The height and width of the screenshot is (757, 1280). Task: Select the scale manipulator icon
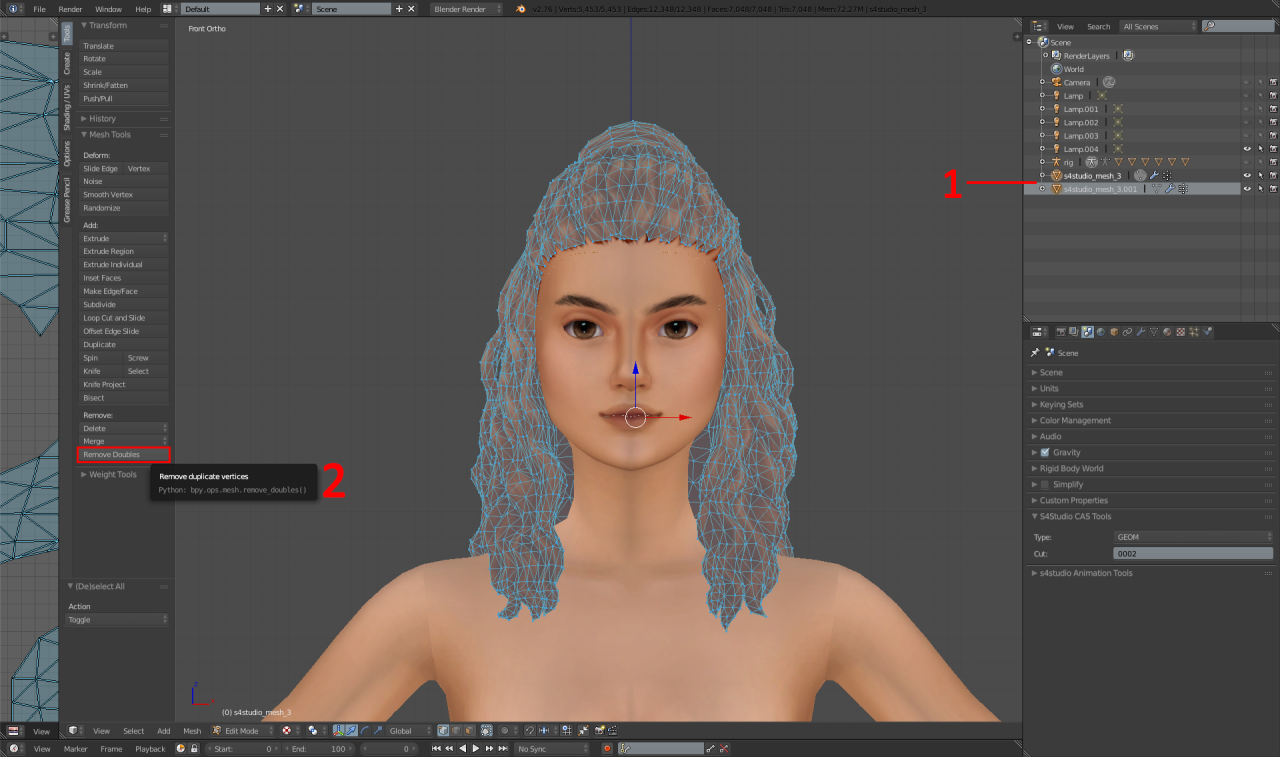click(x=378, y=731)
